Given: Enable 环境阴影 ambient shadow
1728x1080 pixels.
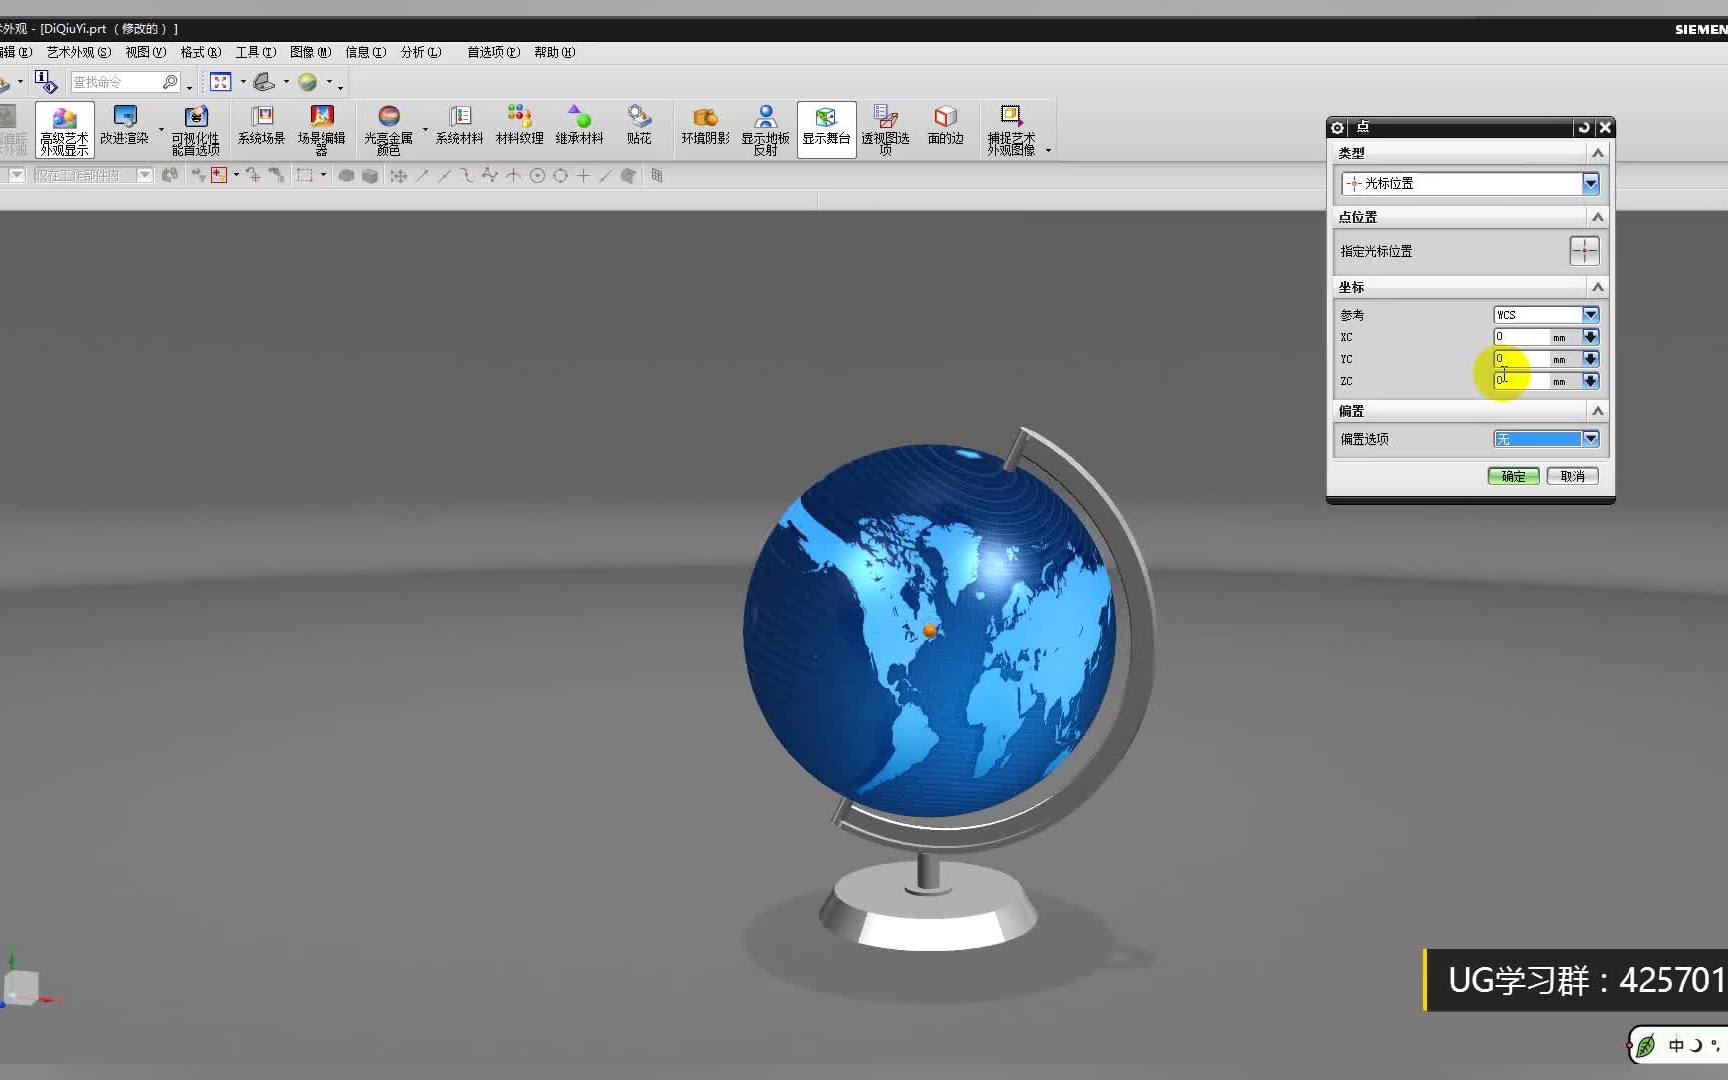Looking at the screenshot, I should coord(705,127).
